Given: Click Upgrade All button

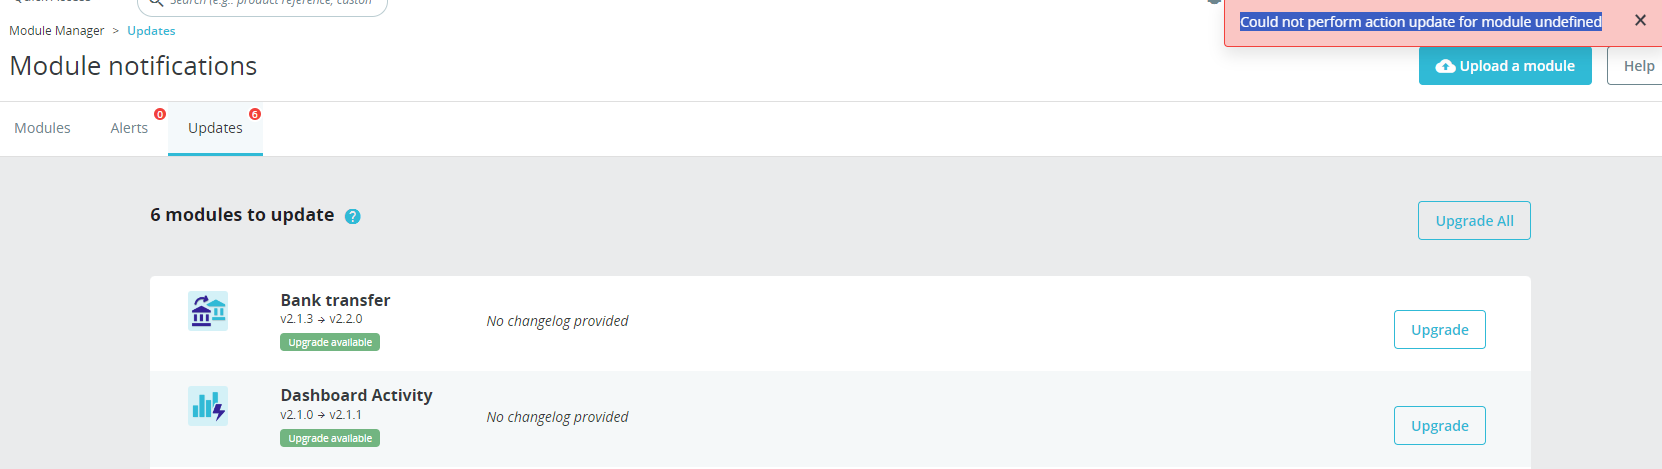Looking at the screenshot, I should [1474, 221].
